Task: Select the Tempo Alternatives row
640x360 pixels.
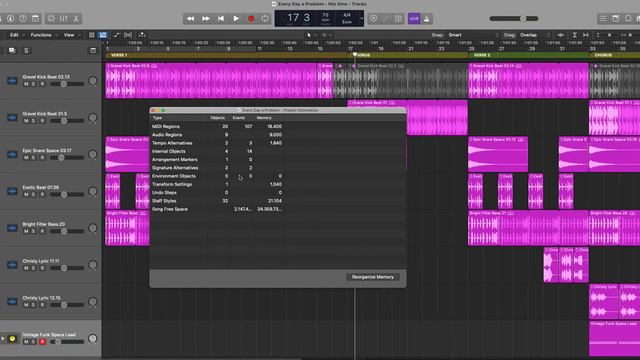Action: pos(278,143)
